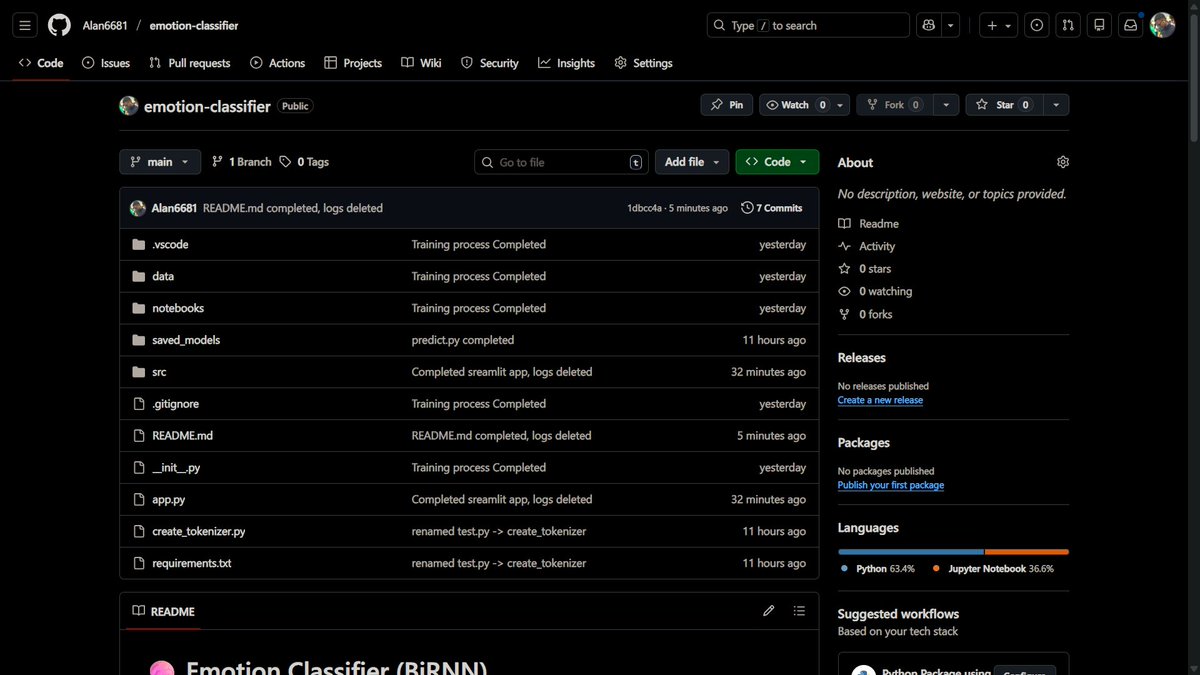View the 0 Tags page

pos(304,162)
